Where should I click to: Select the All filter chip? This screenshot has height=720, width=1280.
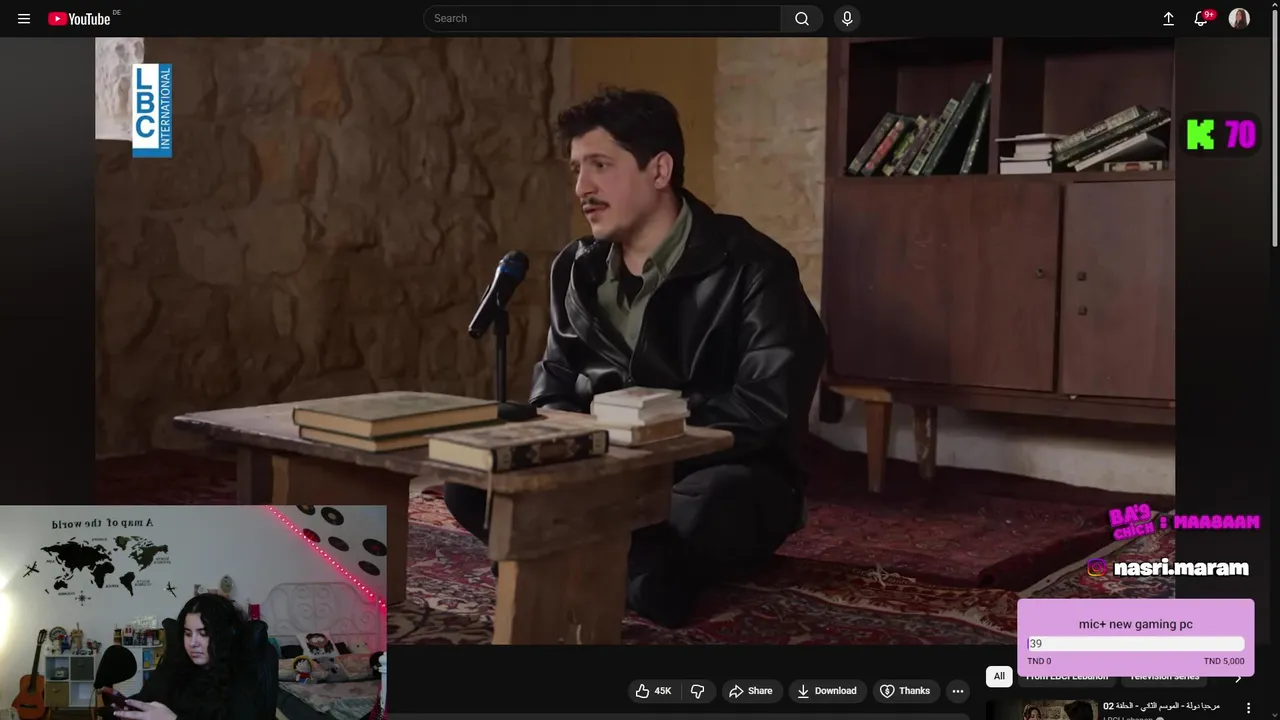pyautogui.click(x=998, y=676)
